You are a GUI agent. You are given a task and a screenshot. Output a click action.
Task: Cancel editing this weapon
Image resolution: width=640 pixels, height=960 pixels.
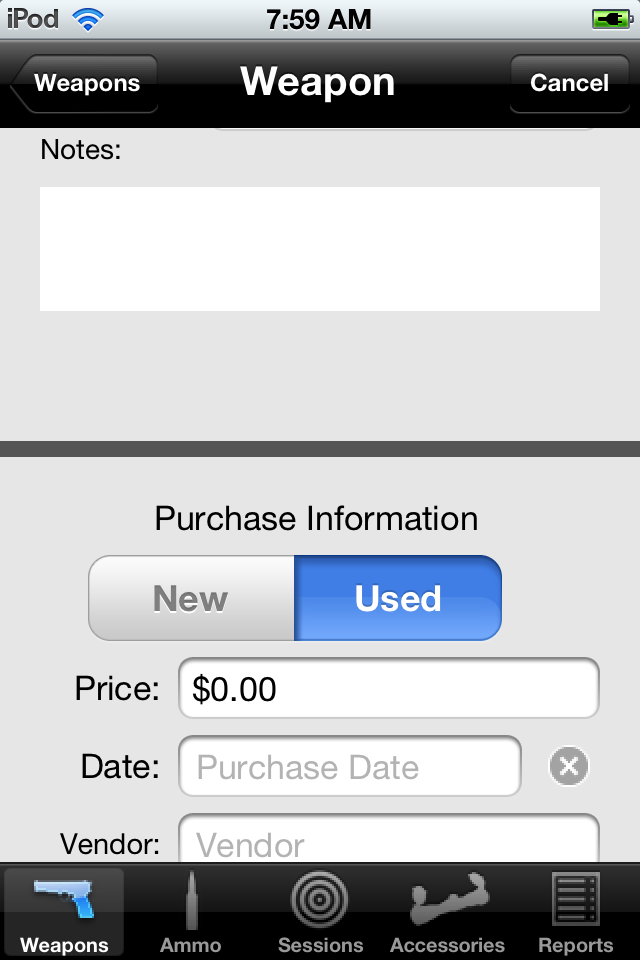click(x=569, y=84)
